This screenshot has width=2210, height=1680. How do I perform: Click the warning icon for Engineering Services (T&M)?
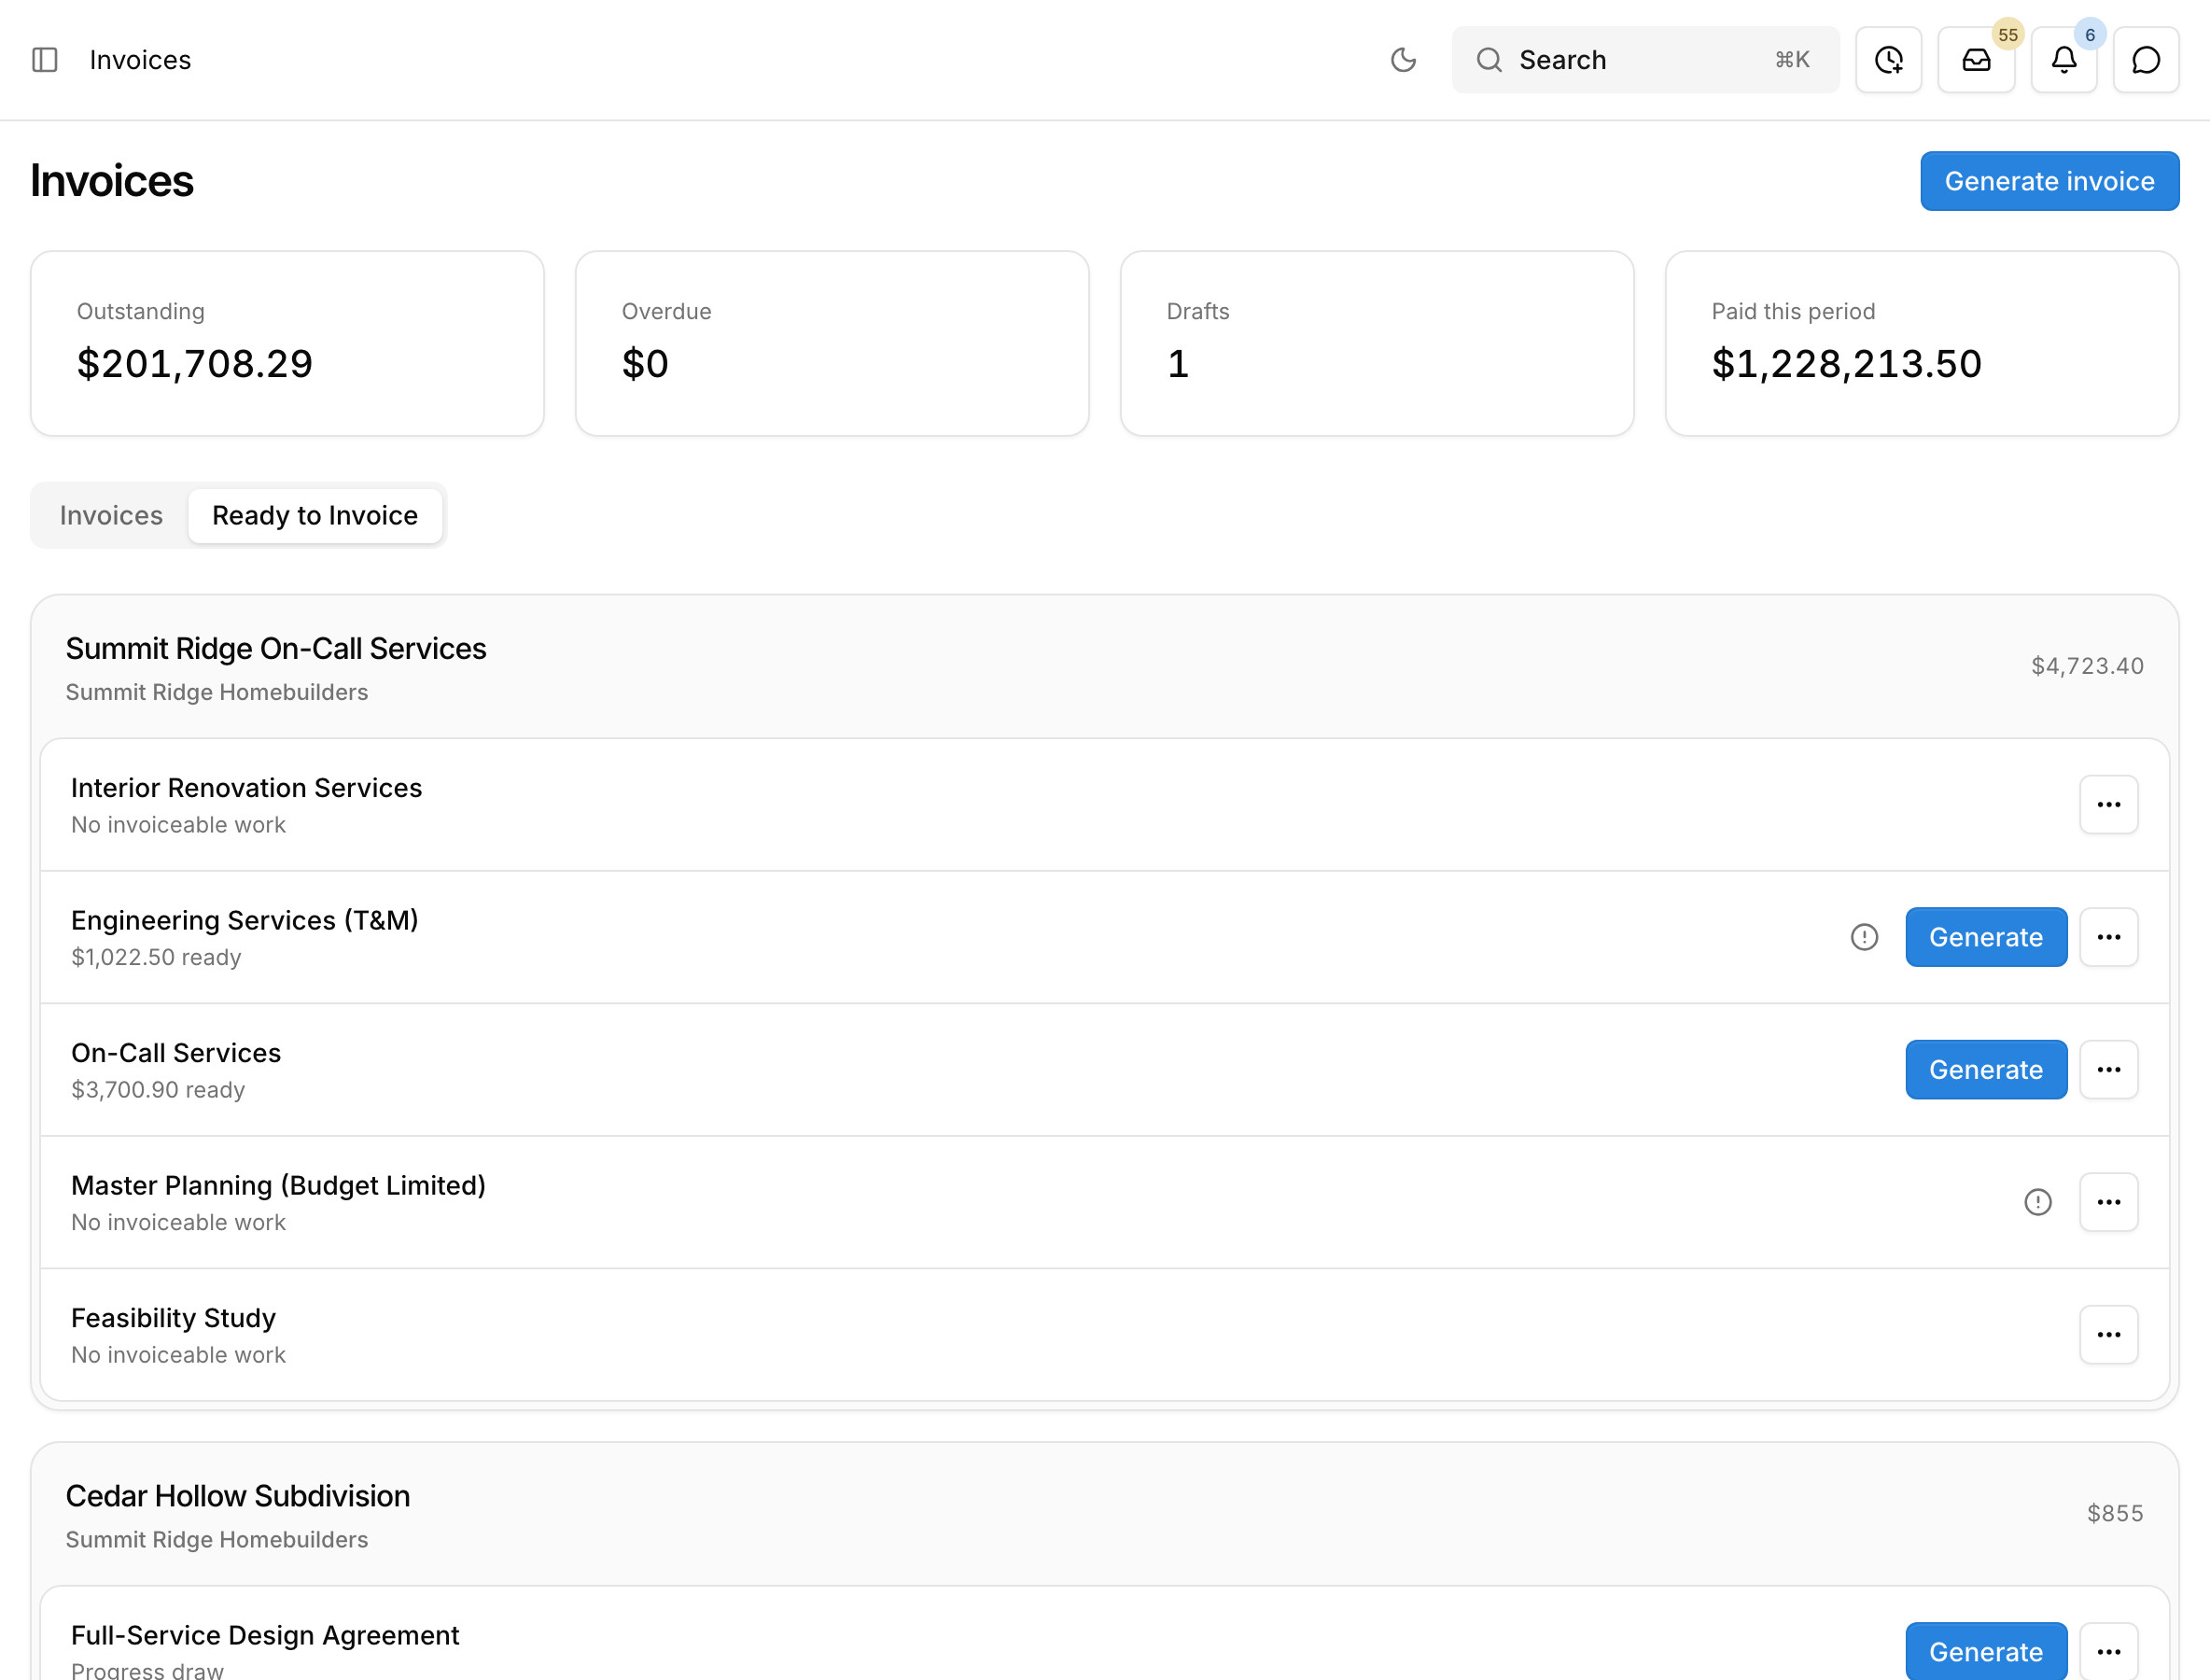click(1864, 937)
